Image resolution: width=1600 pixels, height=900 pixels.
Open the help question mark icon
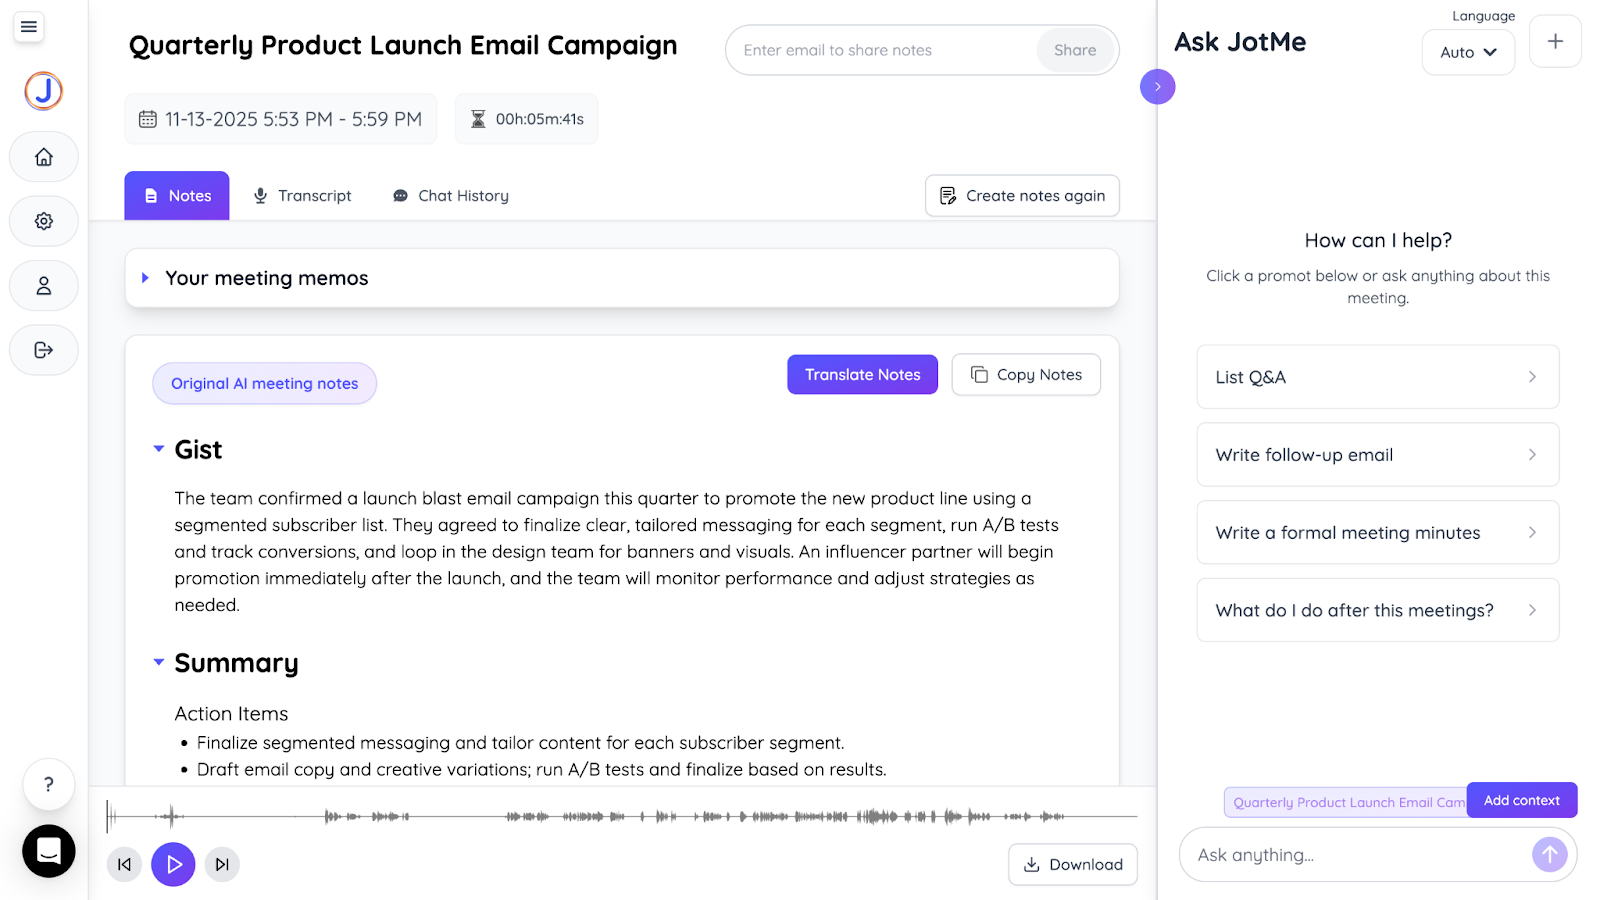pos(48,784)
